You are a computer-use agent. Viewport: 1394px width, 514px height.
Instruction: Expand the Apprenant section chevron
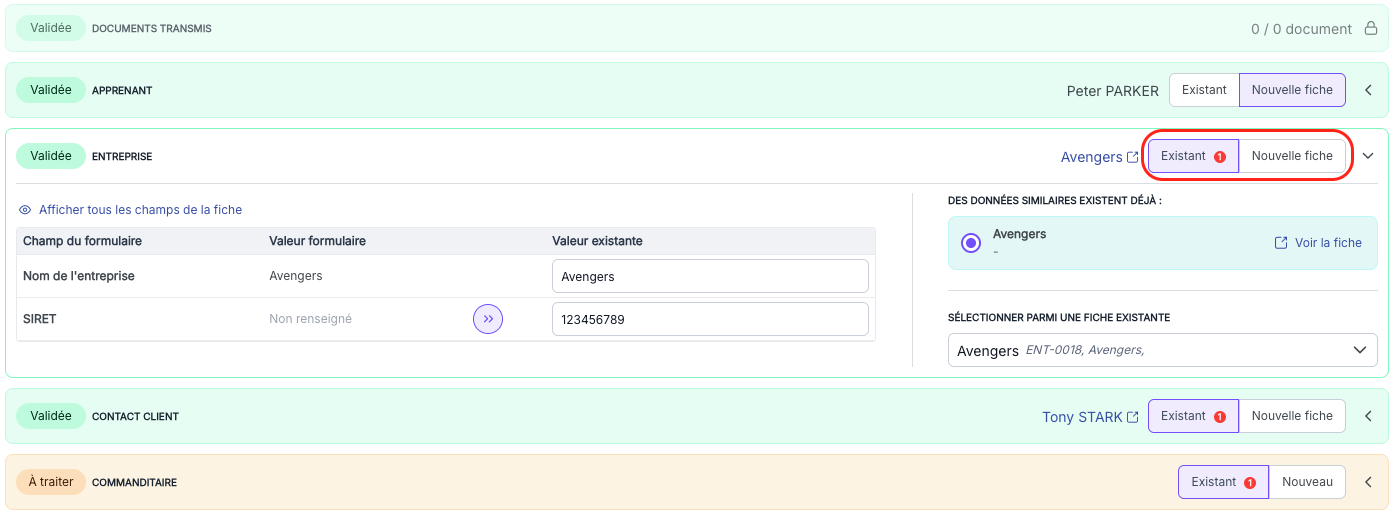click(1368, 90)
